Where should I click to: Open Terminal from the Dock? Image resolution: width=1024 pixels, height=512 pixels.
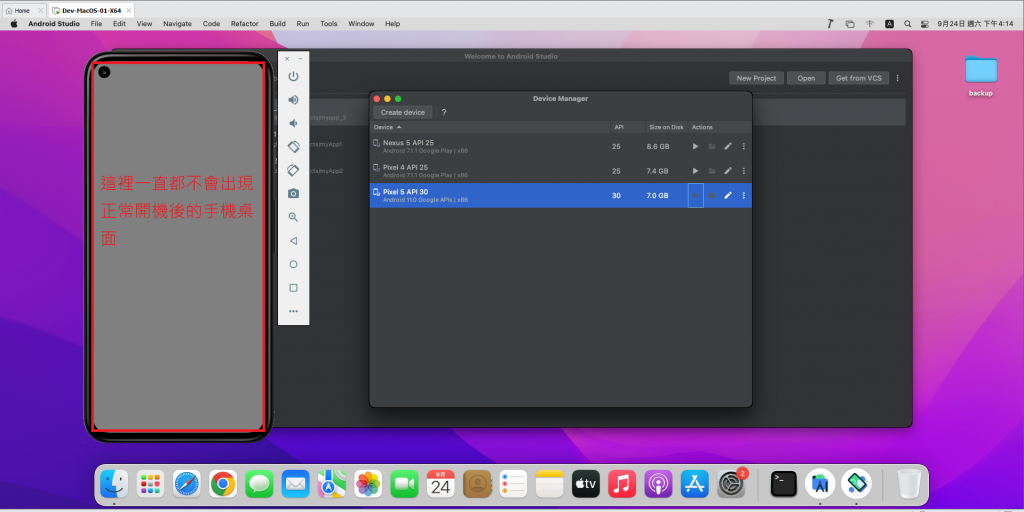click(x=784, y=484)
